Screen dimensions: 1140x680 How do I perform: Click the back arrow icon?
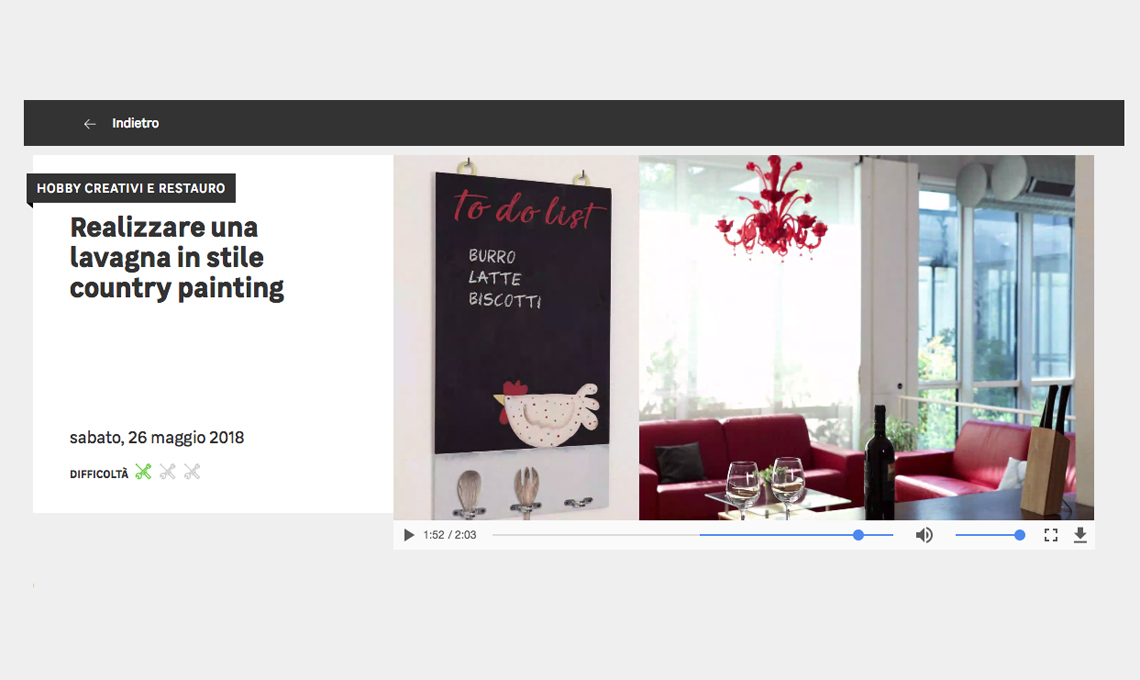pos(89,124)
